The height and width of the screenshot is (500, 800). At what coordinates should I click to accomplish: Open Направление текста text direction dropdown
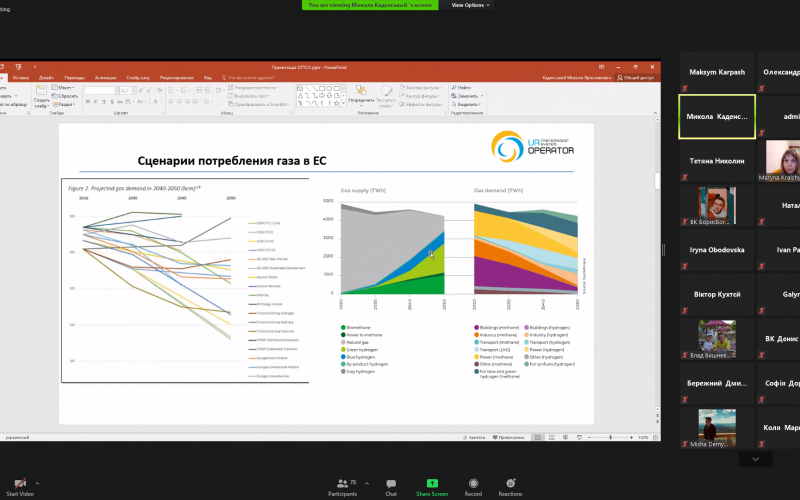252,88
